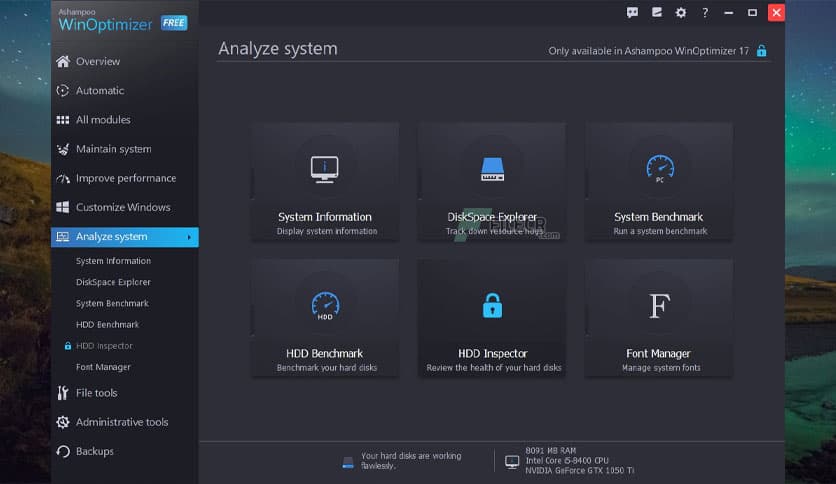
Task: Select Font Manager submenu item
Action: click(x=103, y=367)
